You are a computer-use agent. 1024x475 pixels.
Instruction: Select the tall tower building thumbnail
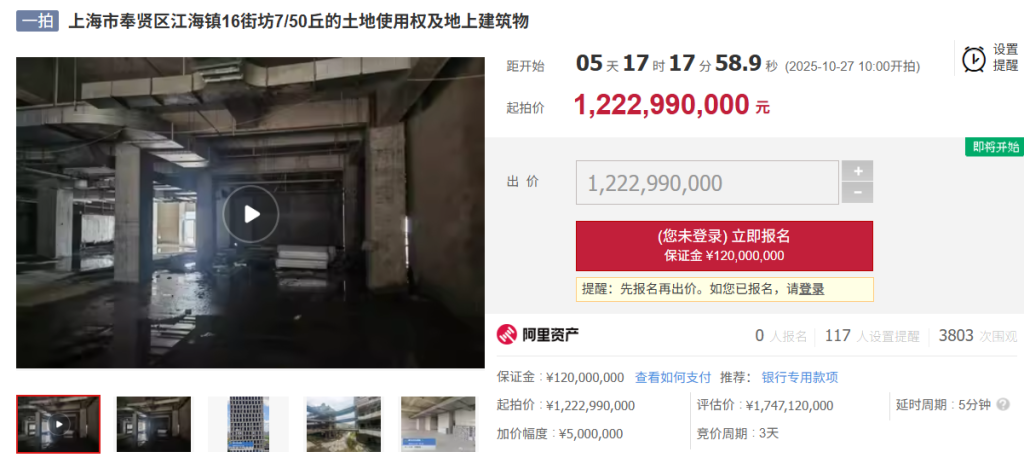pos(248,424)
